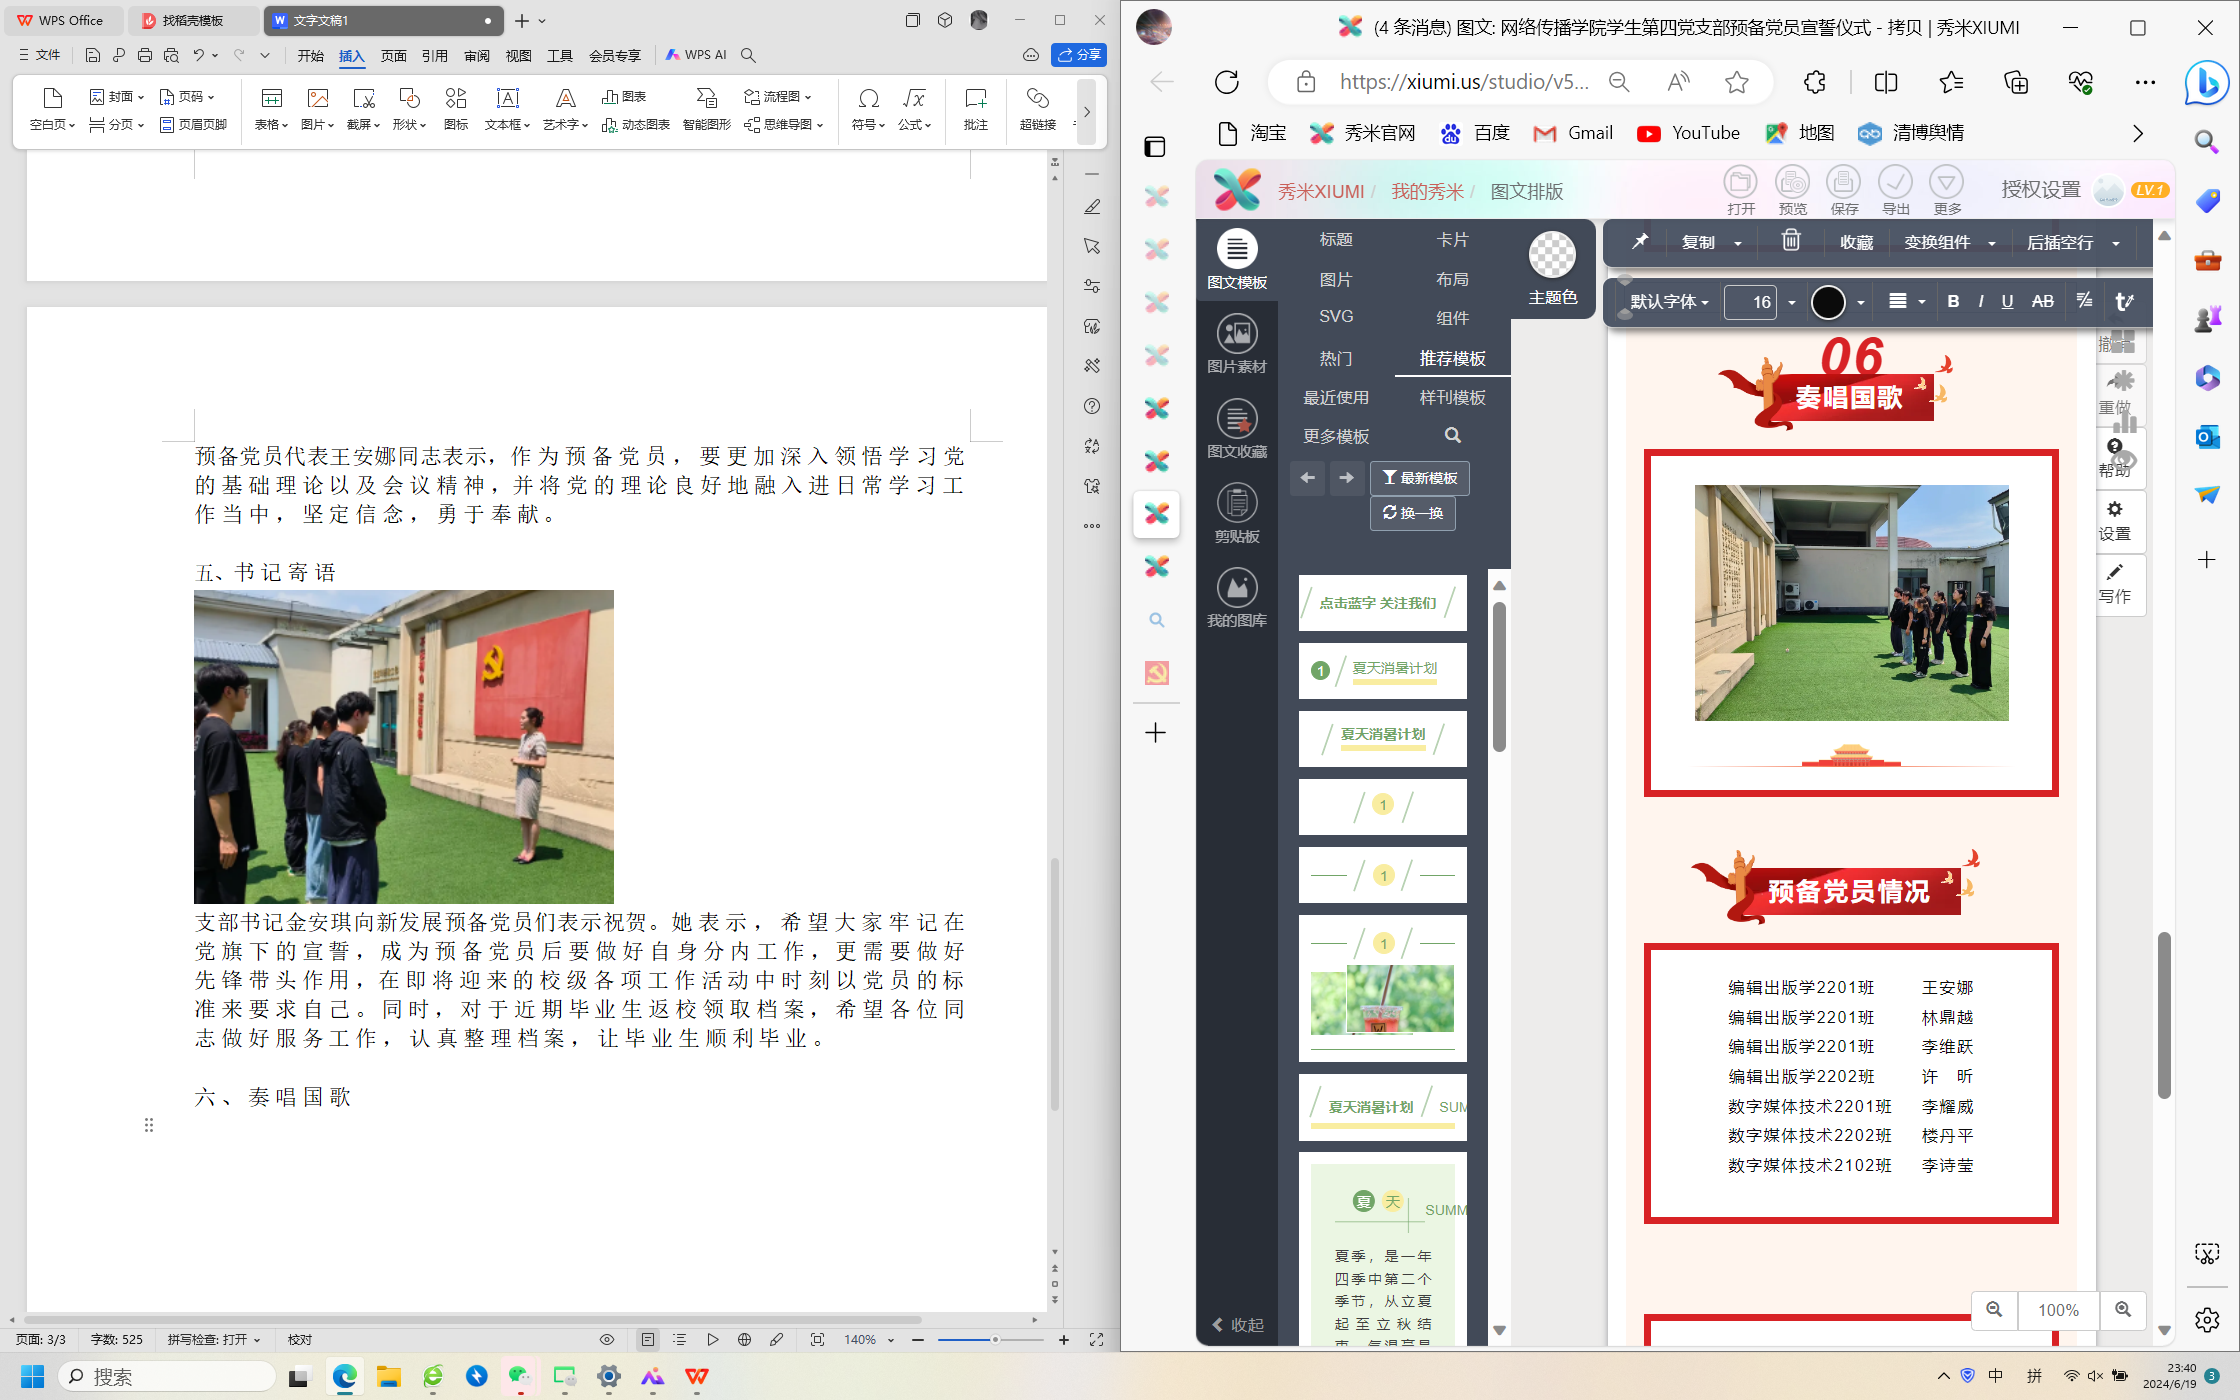Open 封面 cover page dropdown in WPS
The height and width of the screenshot is (1400, 2240).
pos(117,96)
